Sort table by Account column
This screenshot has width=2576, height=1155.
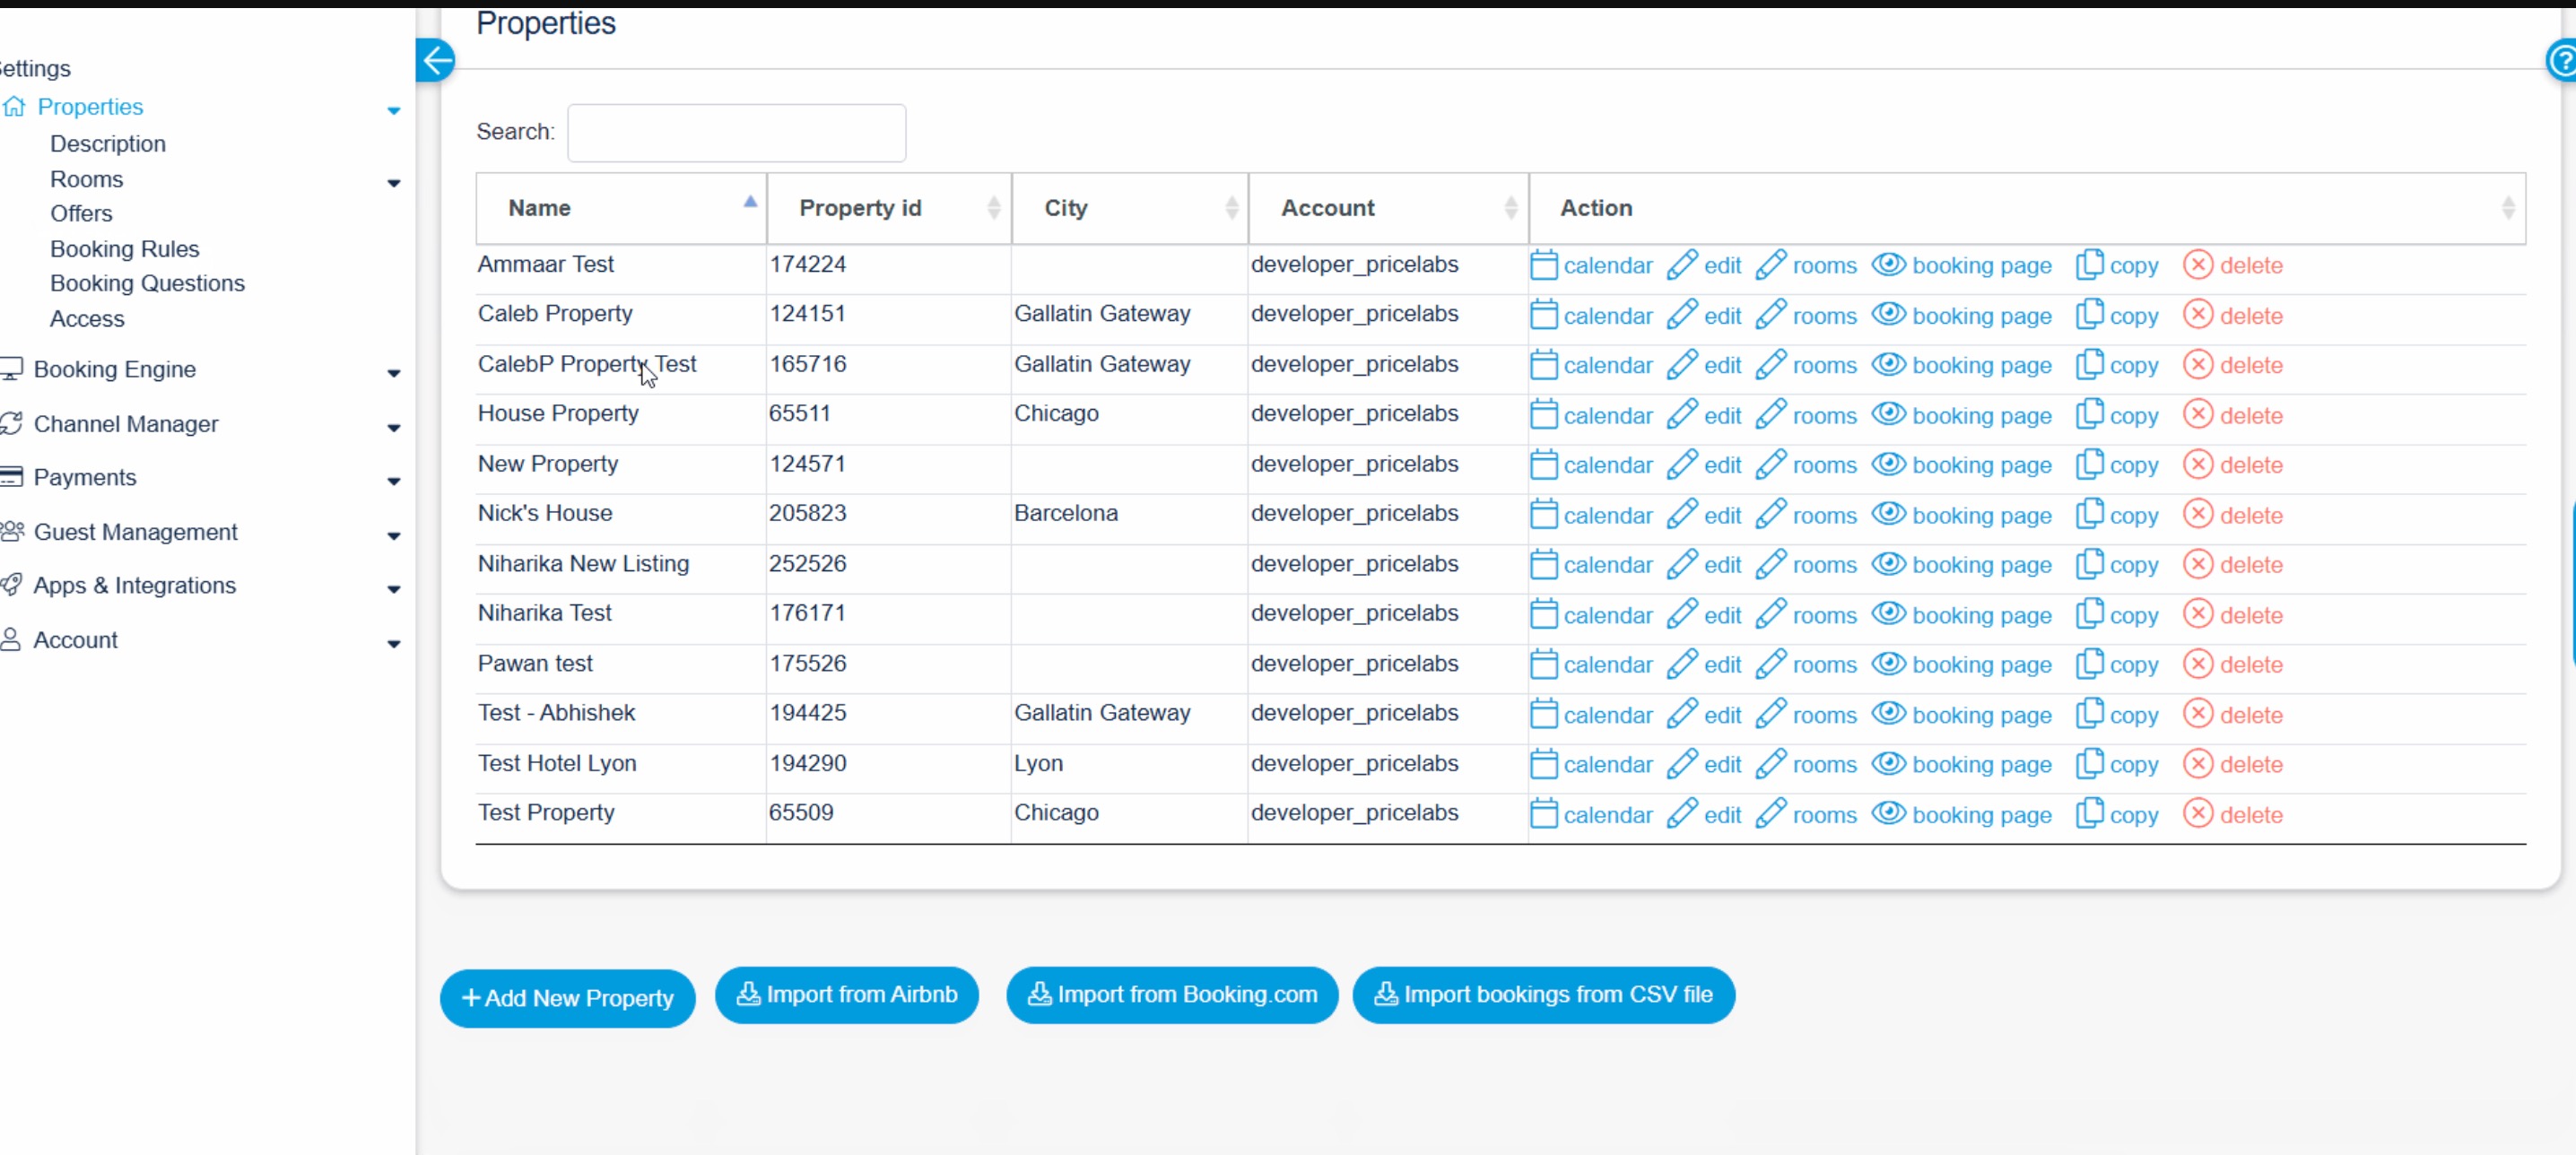click(1388, 208)
